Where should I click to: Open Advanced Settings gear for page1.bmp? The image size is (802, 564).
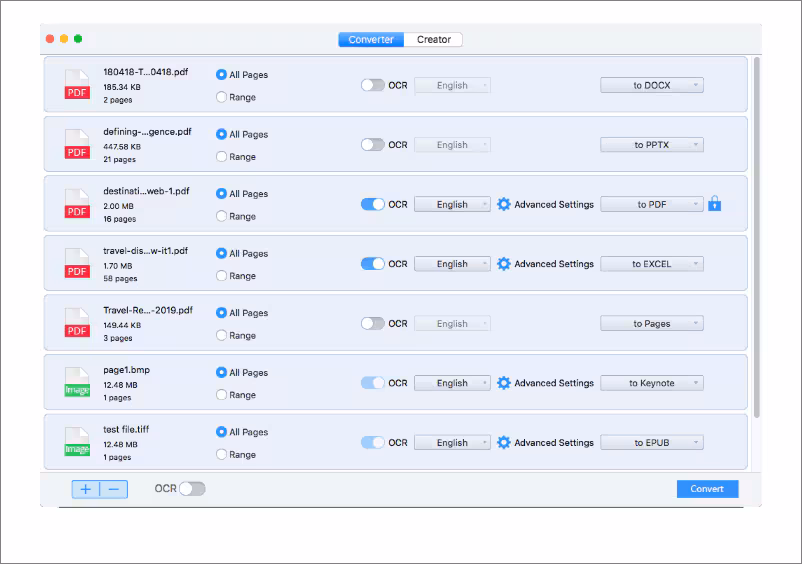click(x=504, y=383)
